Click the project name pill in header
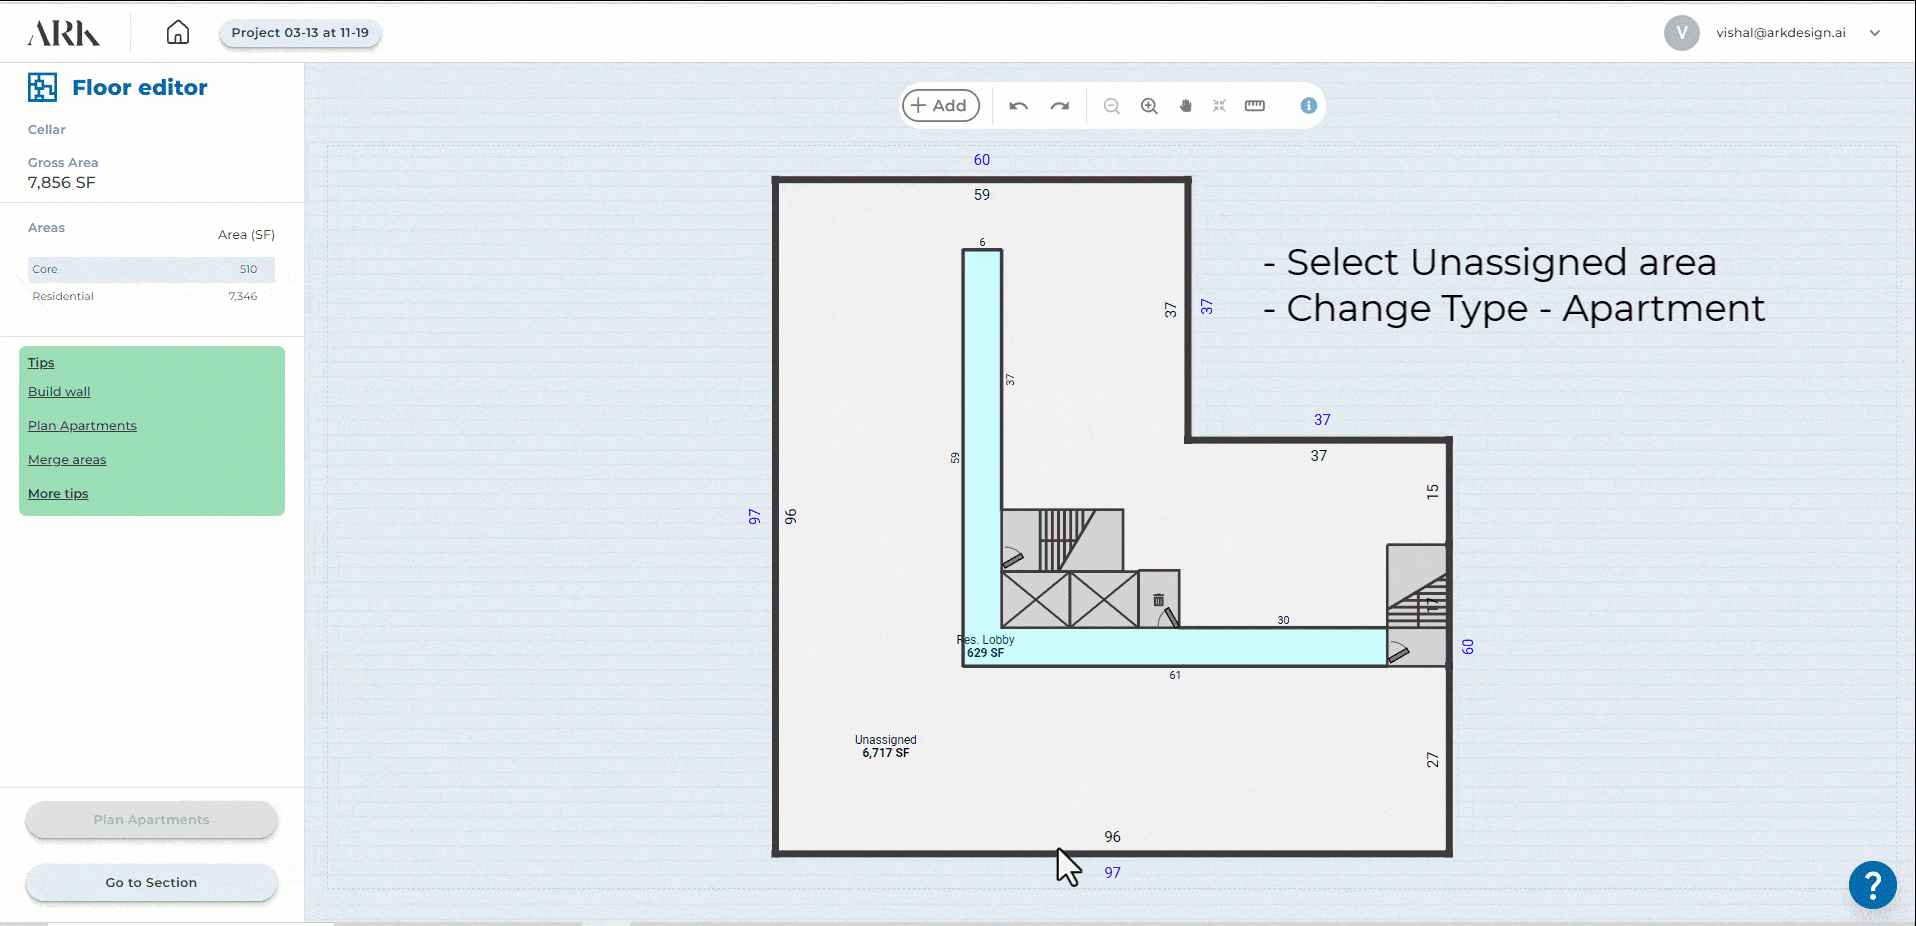The height and width of the screenshot is (926, 1916). [x=300, y=33]
